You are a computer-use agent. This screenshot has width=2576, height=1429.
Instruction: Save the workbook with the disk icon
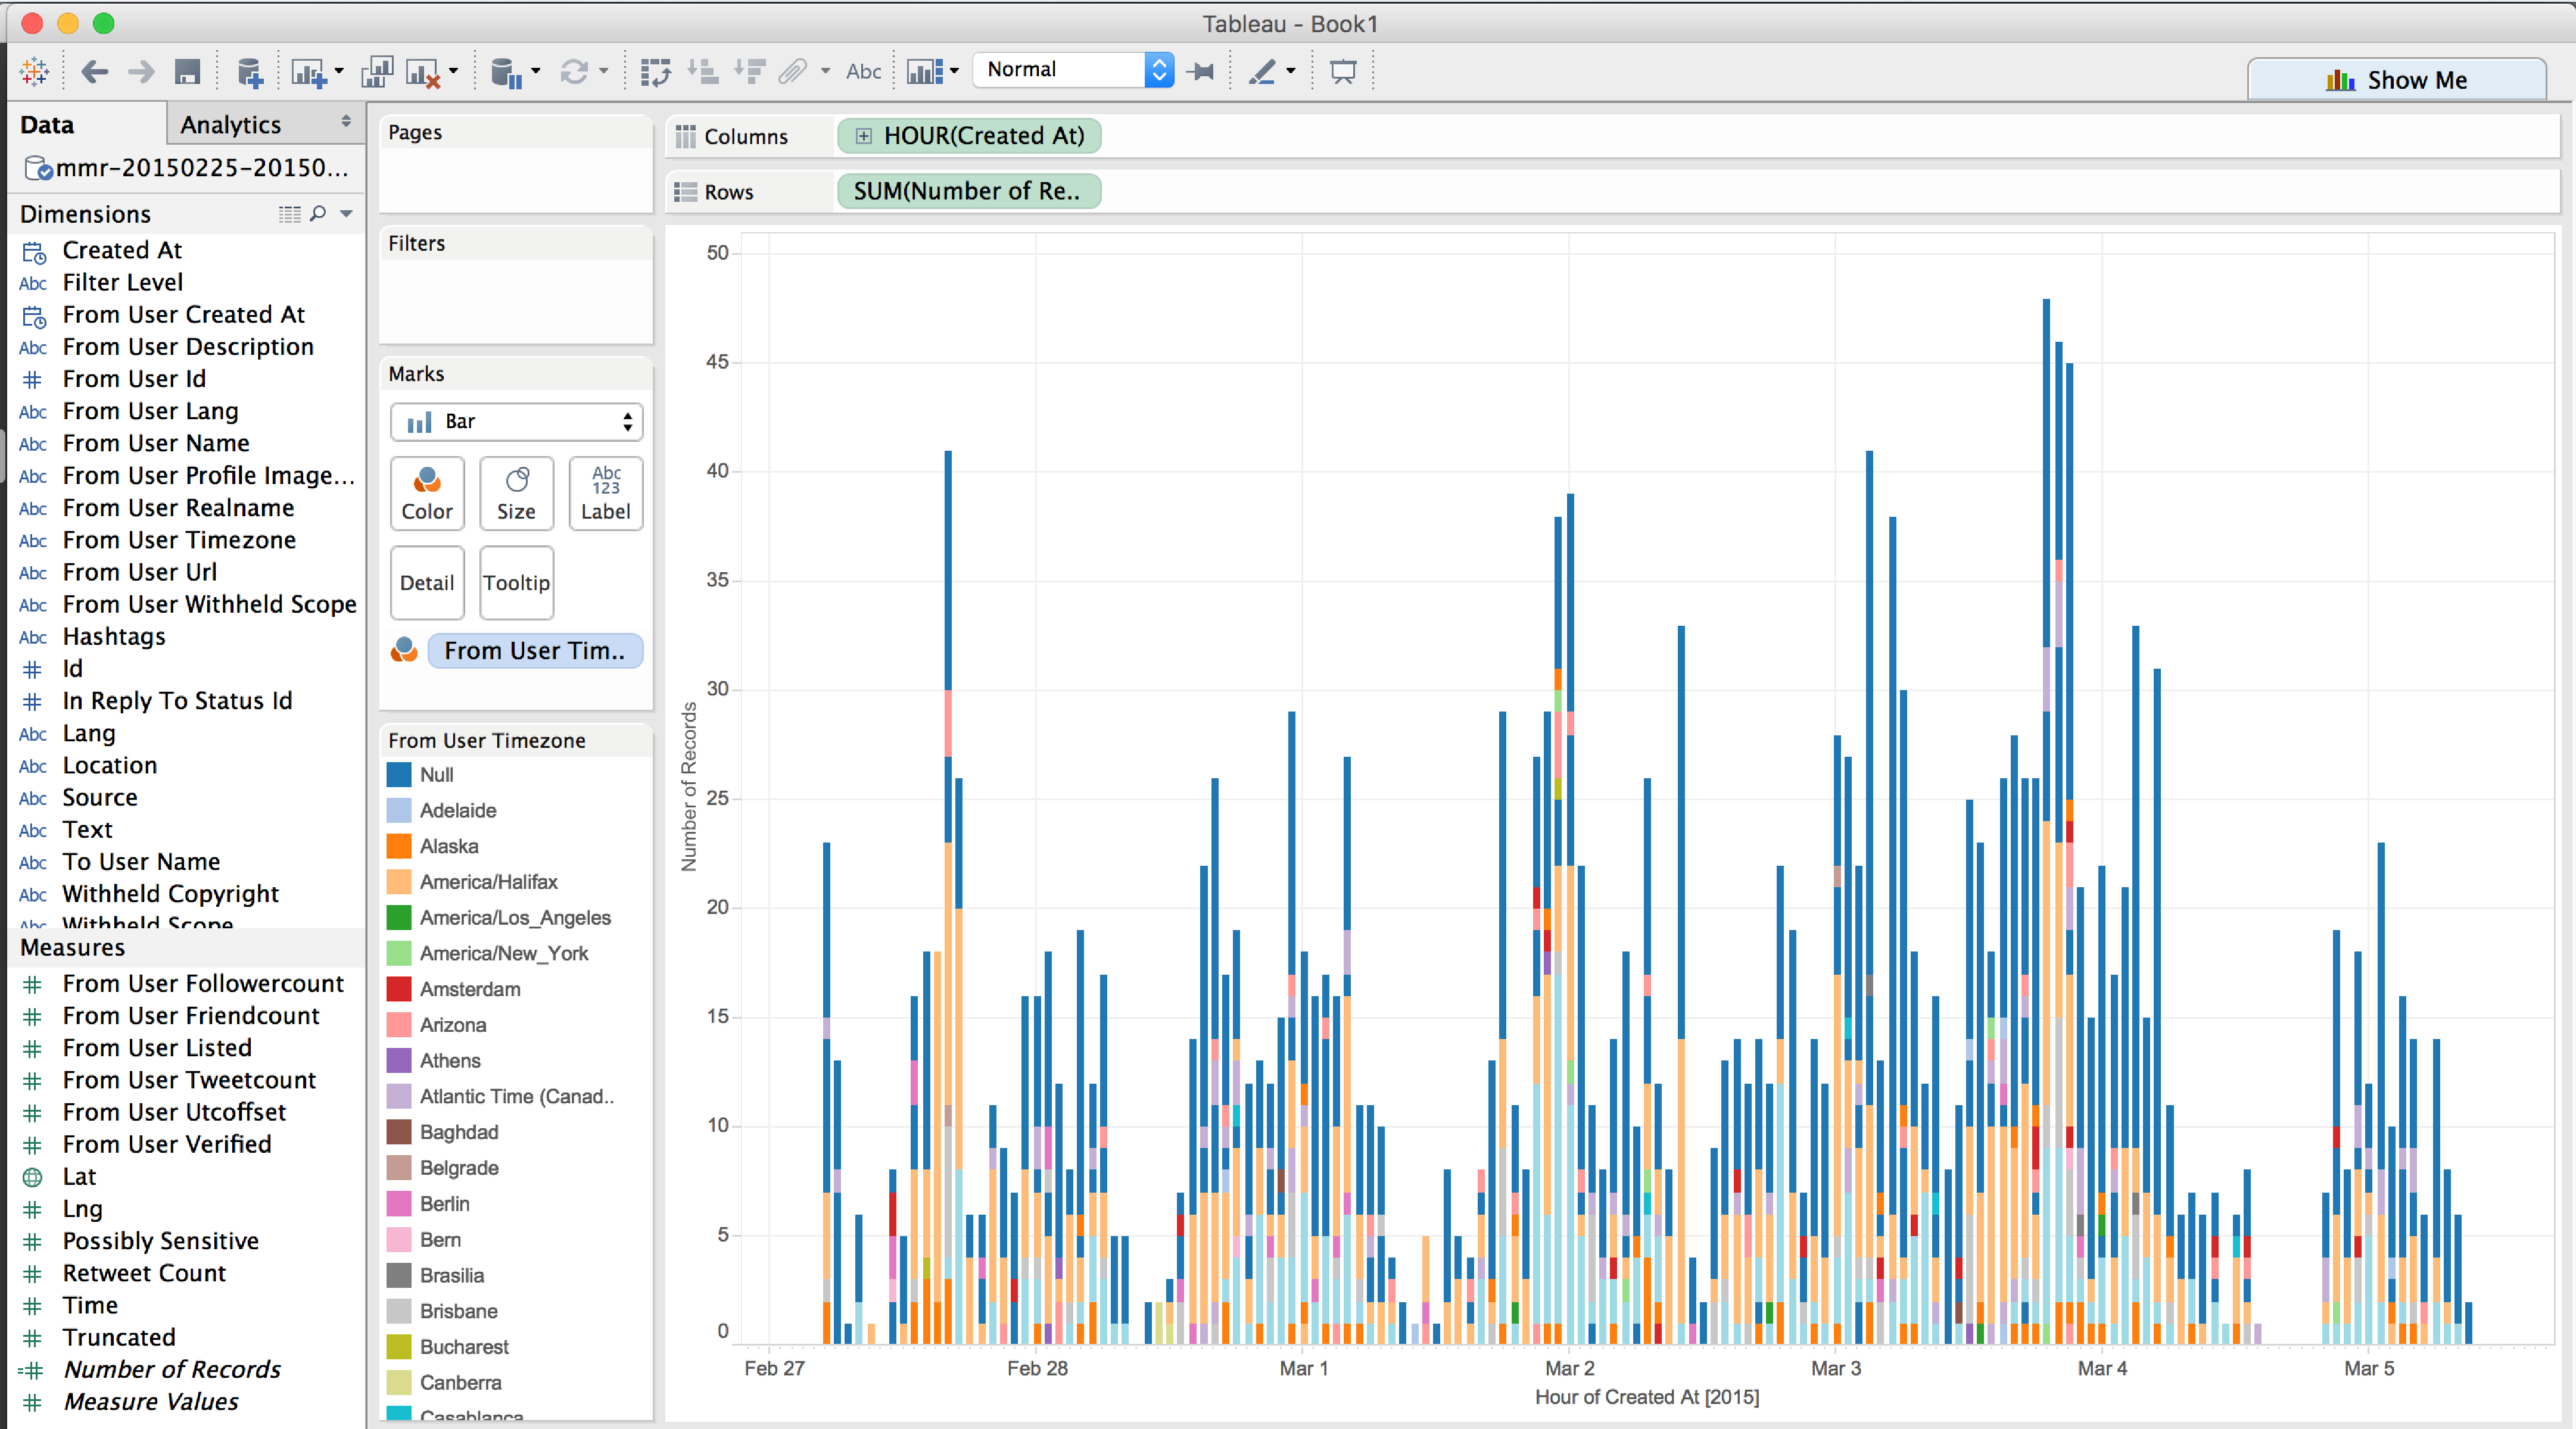click(187, 72)
